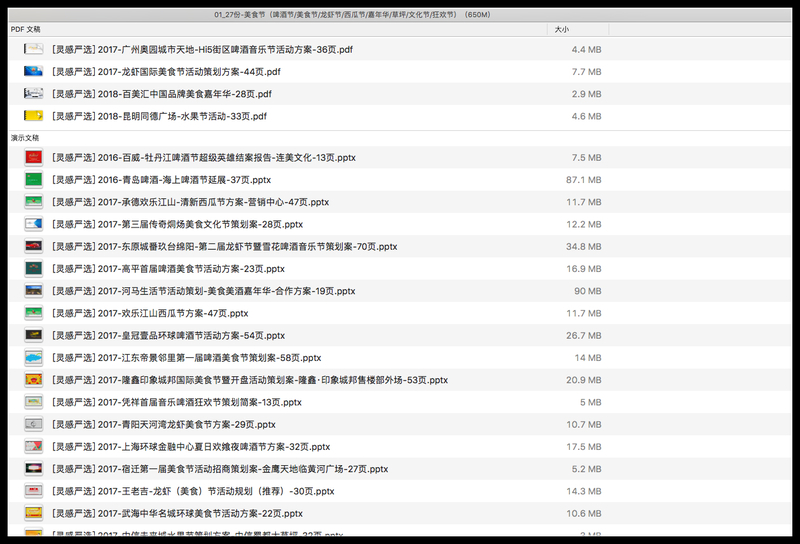Click the green icon of 青岛啤酒海上啤酒节 pptx
Screen dimensions: 800x544
click(34, 180)
